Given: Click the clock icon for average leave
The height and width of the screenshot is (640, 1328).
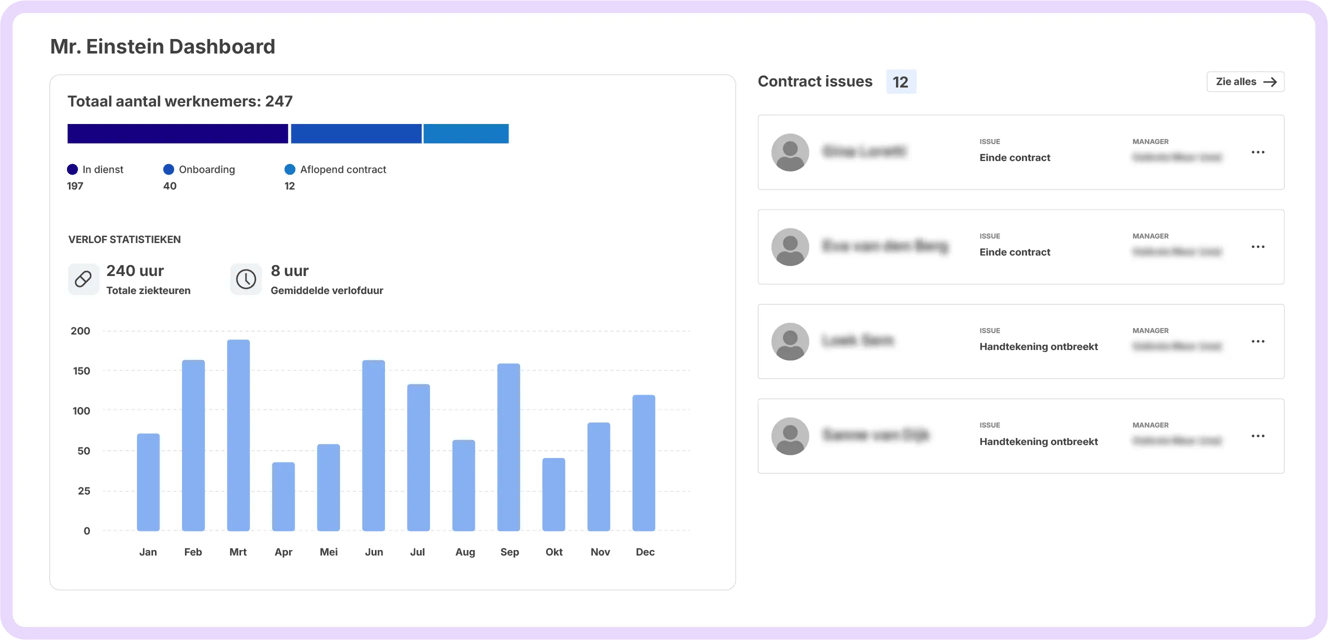Looking at the screenshot, I should point(246,279).
